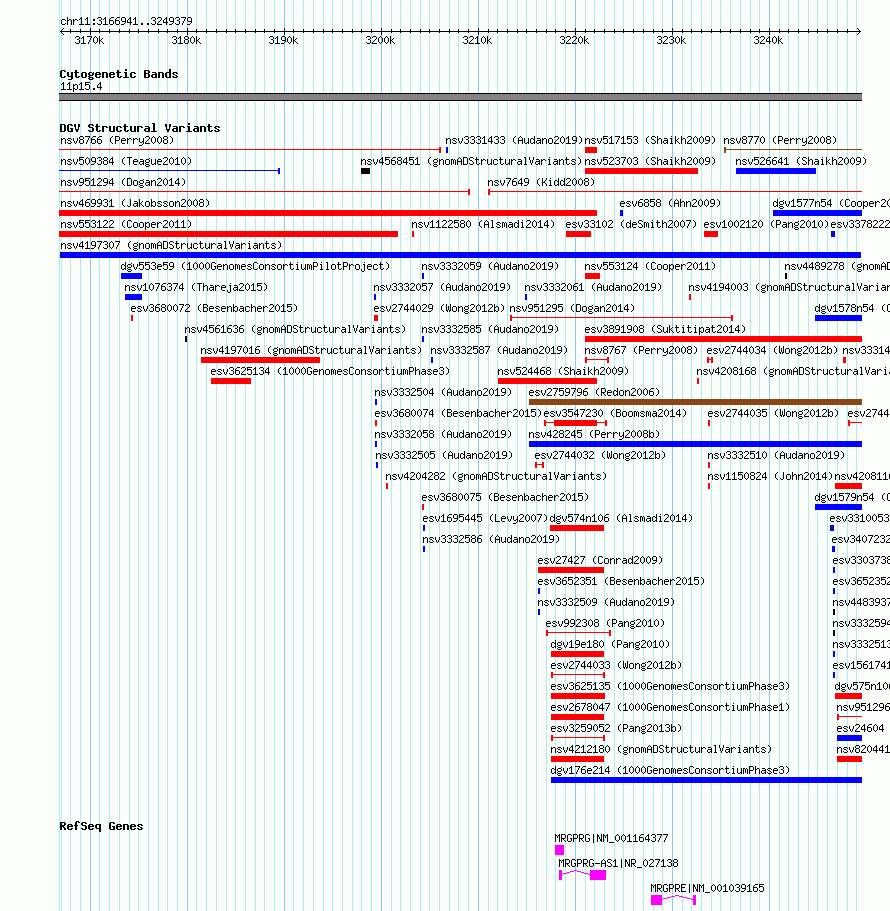
Task: Open the nsv8766 (Perry2008) variant label
Action: pyautogui.click(x=117, y=141)
